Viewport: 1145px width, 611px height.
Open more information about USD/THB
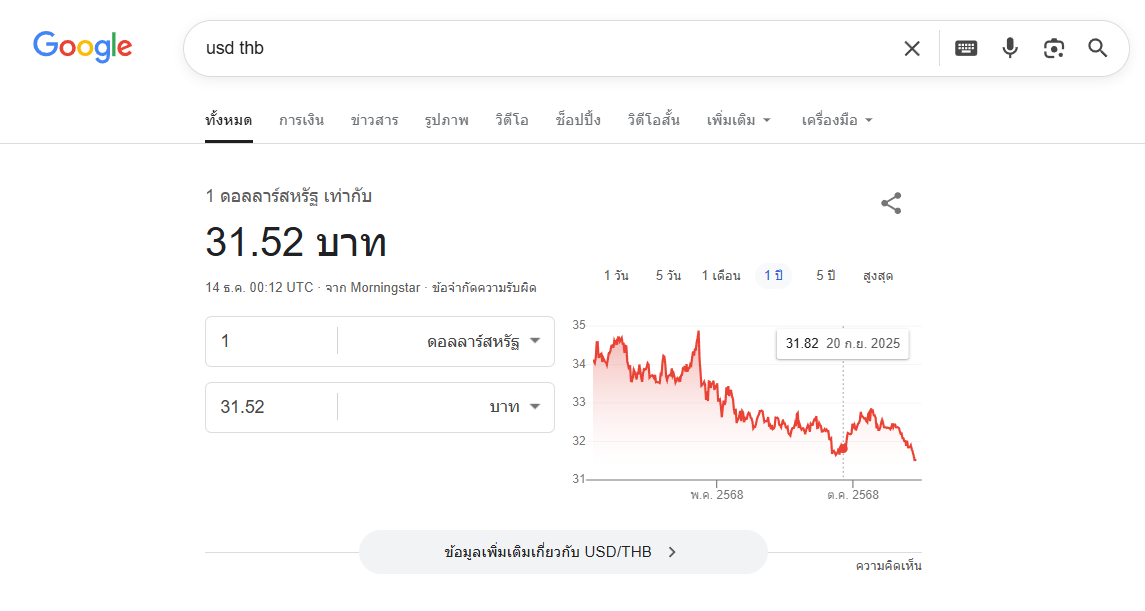coord(562,552)
